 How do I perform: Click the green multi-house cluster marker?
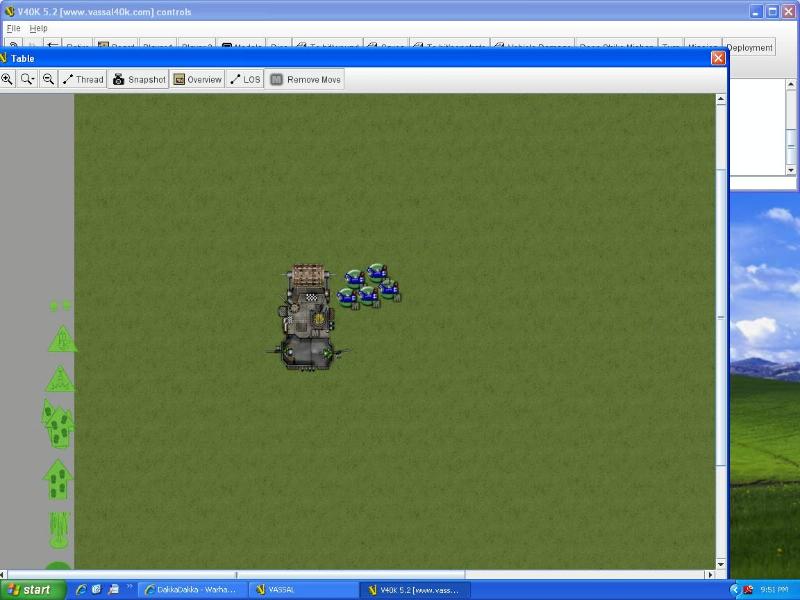pyautogui.click(x=56, y=424)
